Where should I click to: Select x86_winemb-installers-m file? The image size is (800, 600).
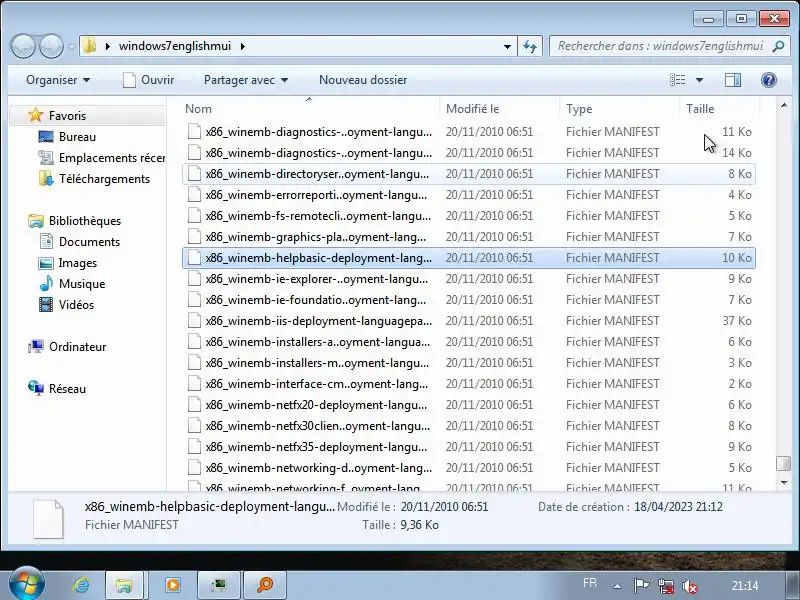pyautogui.click(x=468, y=363)
